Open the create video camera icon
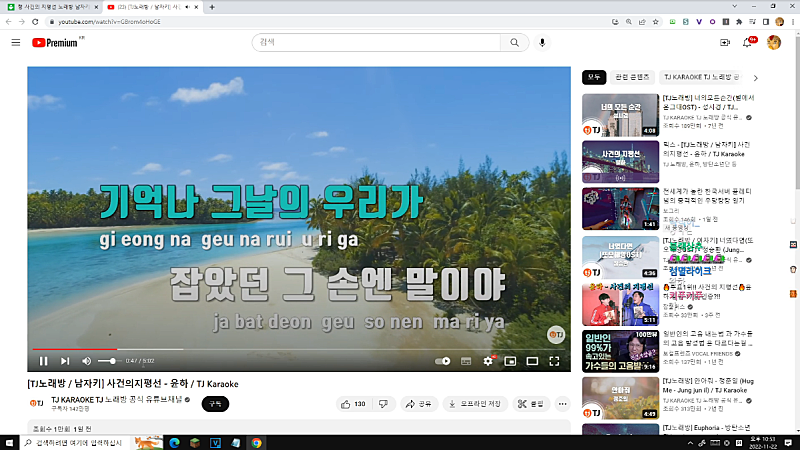 (x=724, y=43)
